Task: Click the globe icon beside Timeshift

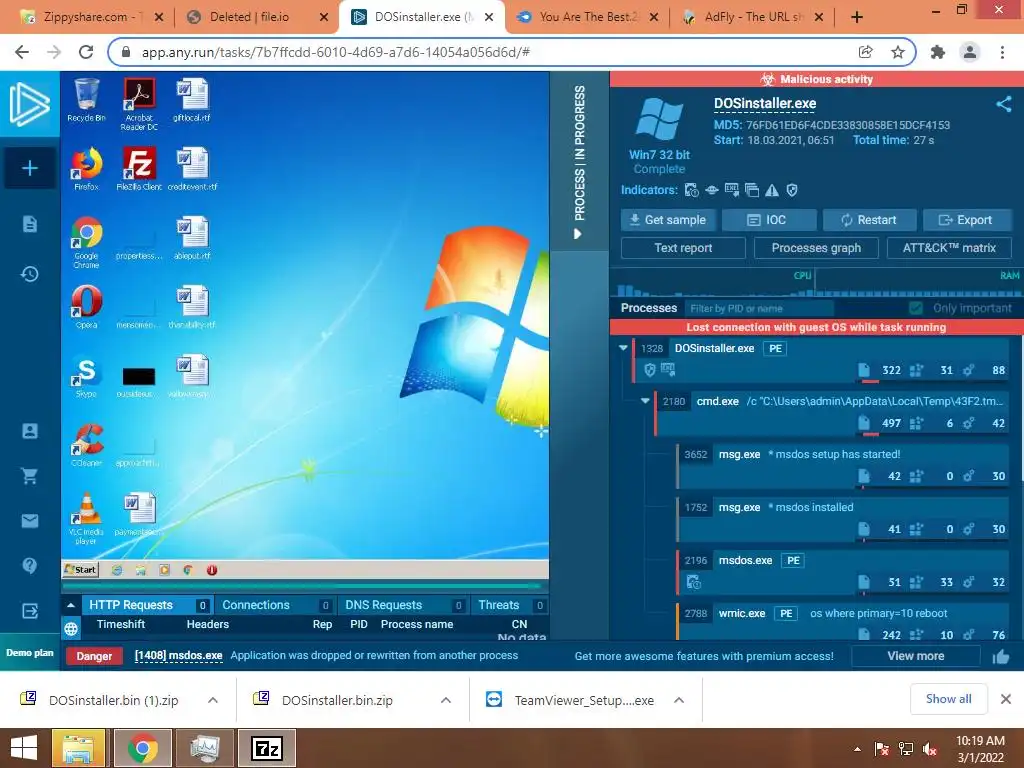Action: point(71,629)
